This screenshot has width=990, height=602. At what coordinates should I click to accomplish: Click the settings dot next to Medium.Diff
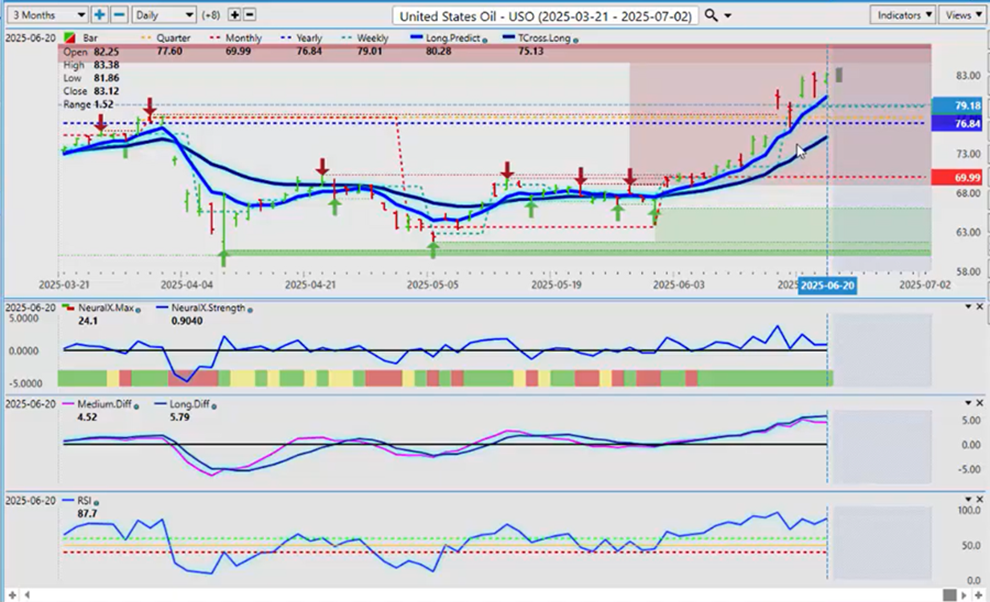click(136, 406)
